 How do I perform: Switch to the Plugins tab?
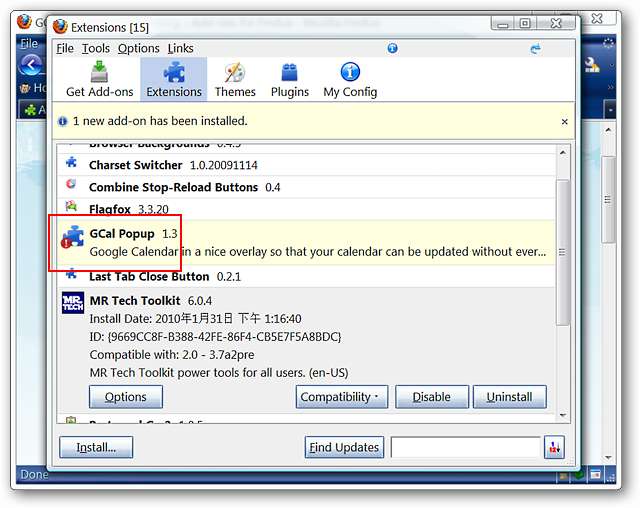[x=290, y=79]
